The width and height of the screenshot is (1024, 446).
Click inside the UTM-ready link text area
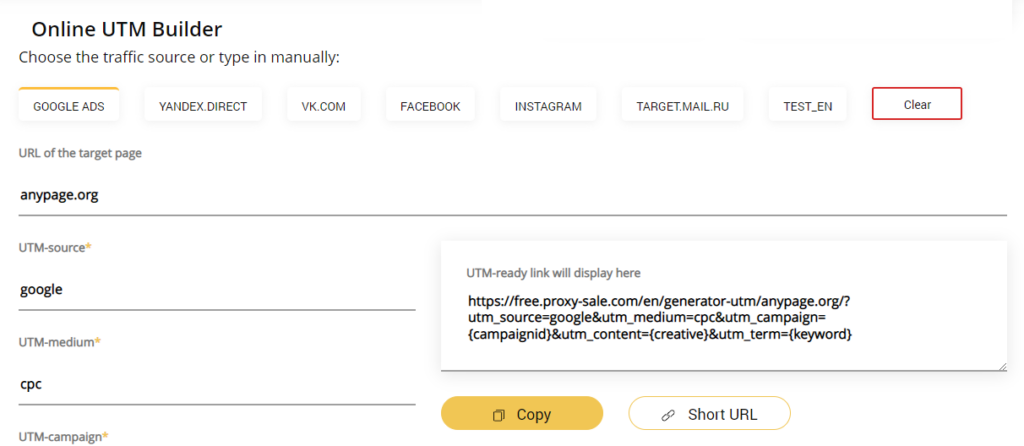(724, 318)
